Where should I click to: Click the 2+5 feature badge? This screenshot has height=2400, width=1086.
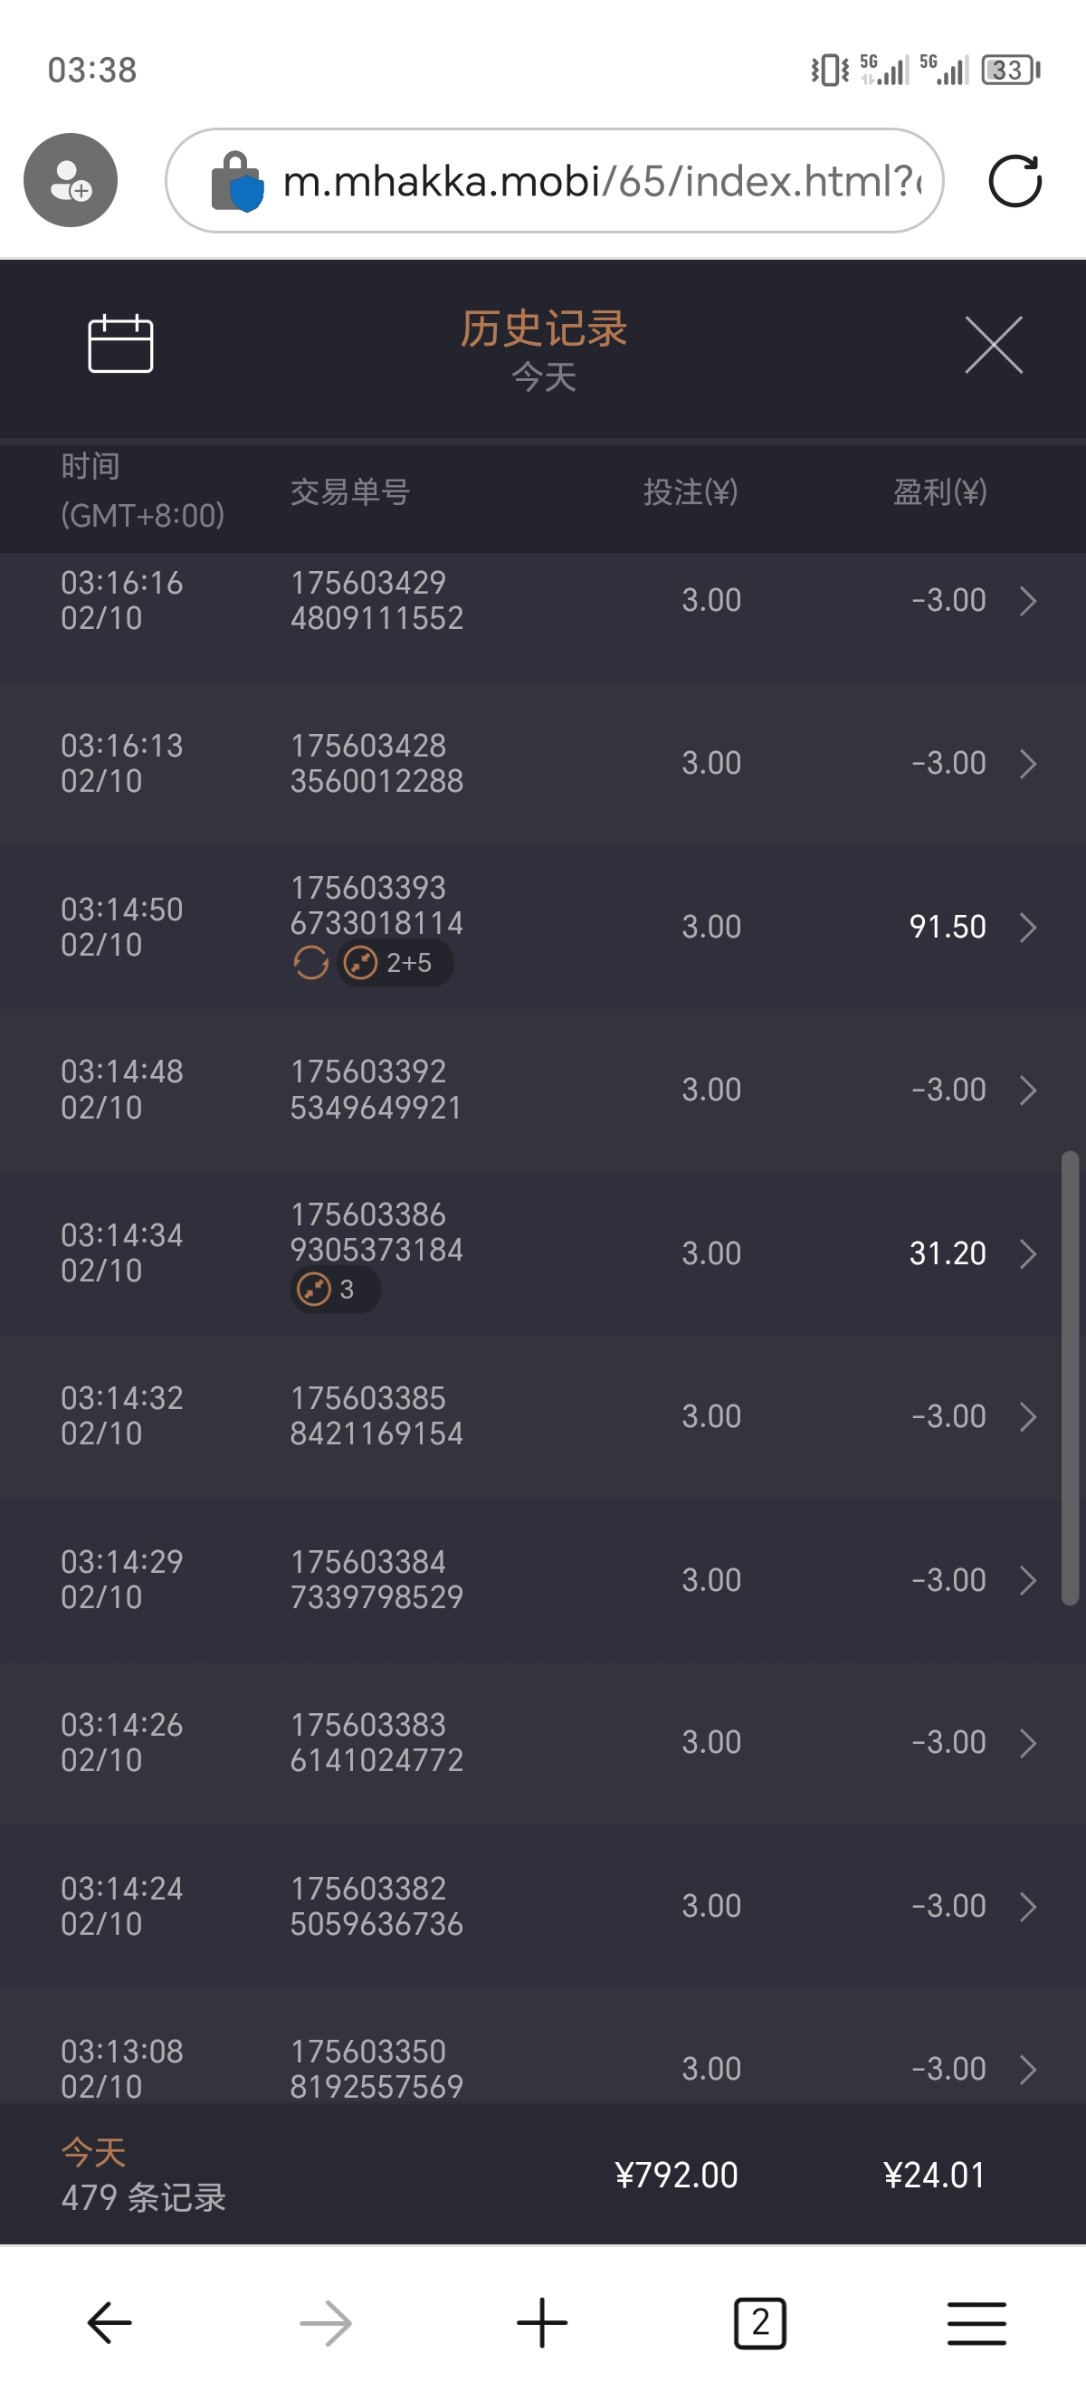click(x=395, y=963)
